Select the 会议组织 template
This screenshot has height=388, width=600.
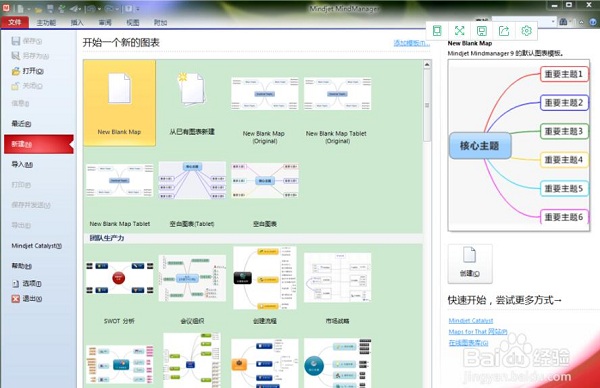[192, 289]
